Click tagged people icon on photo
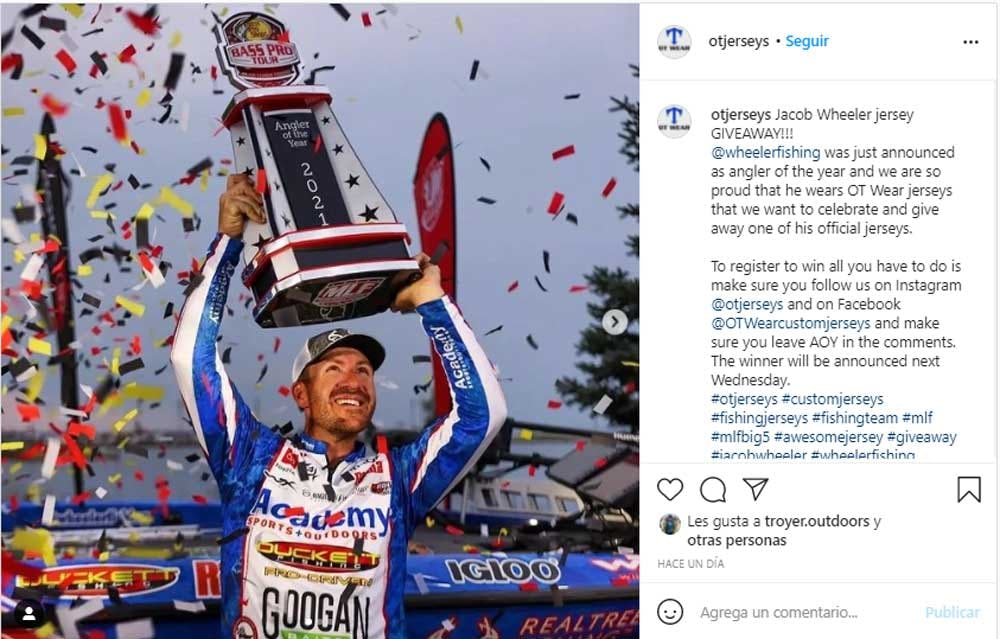 point(29,614)
